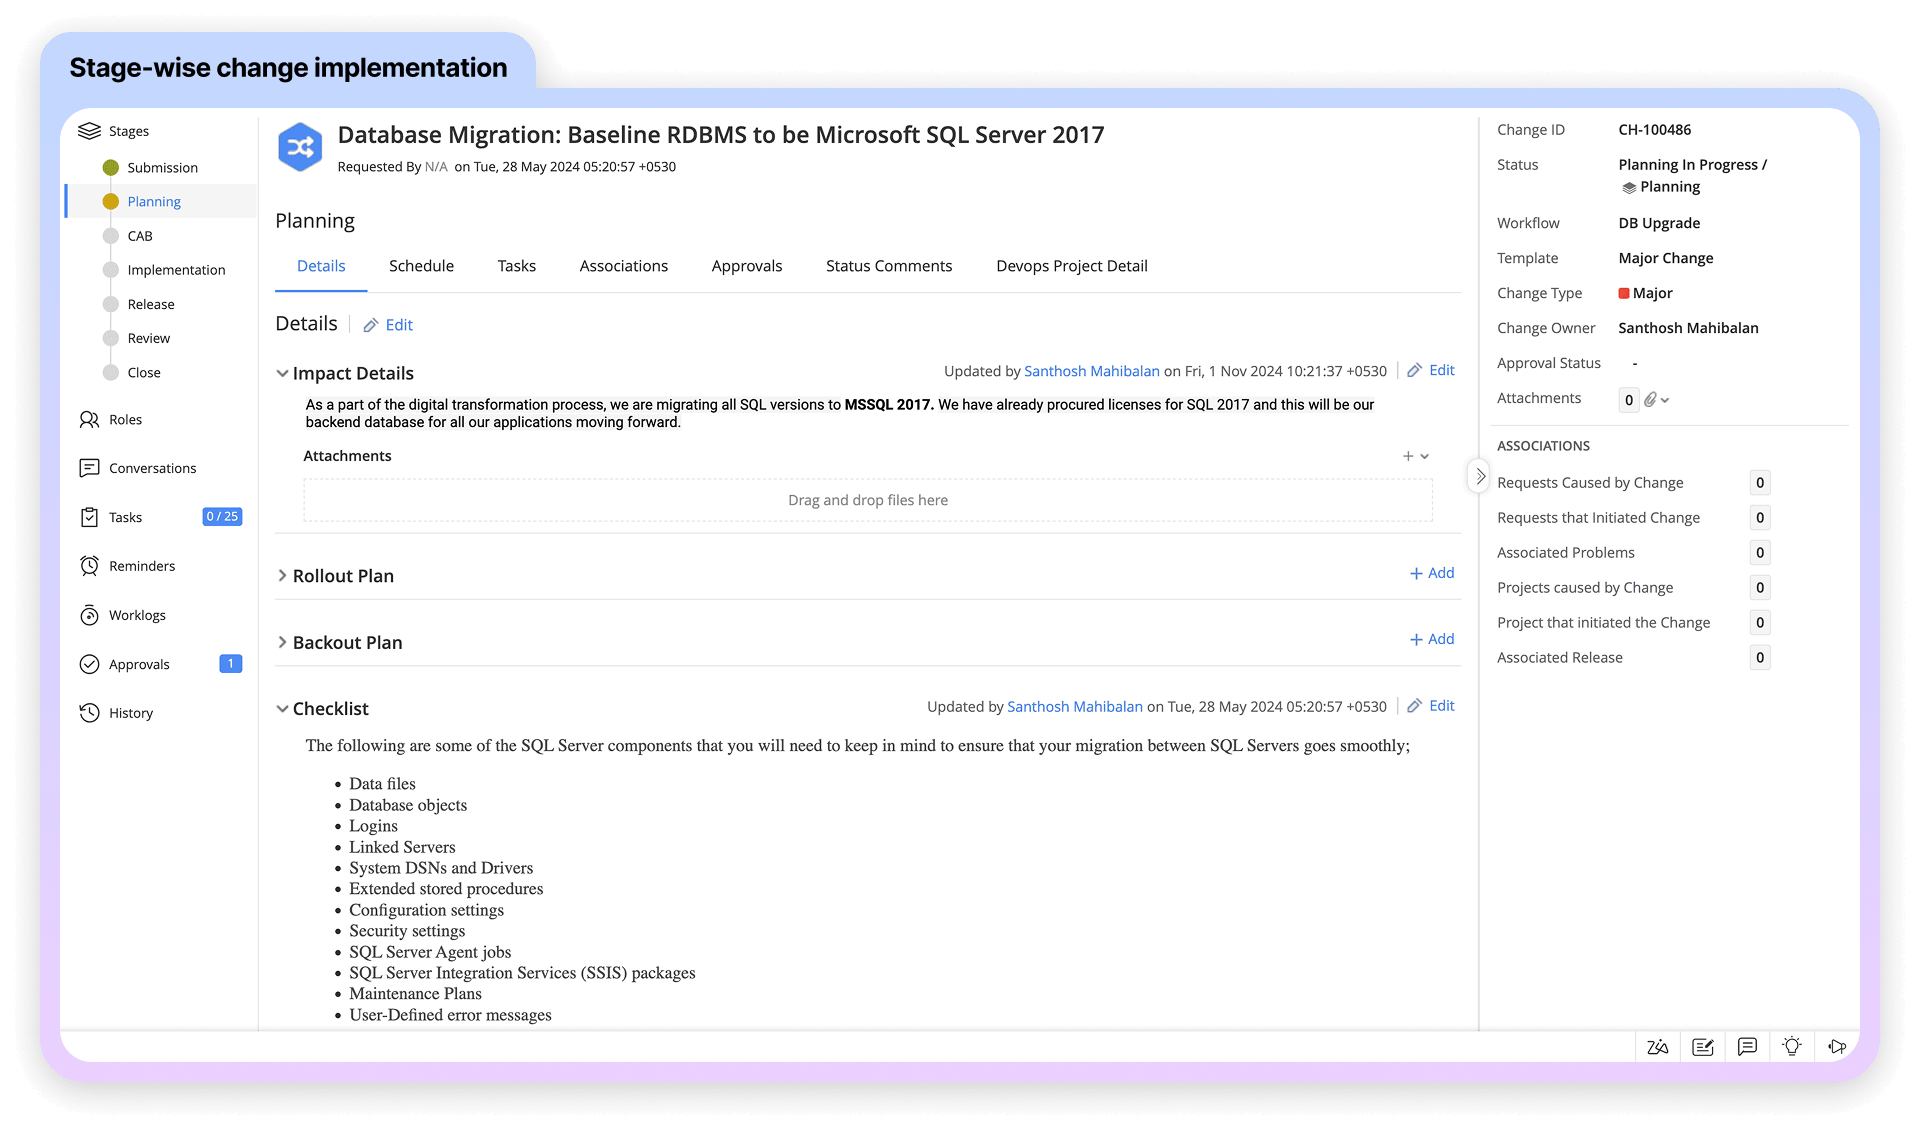Click the database migration shuffle icon
1920x1130 pixels.
300,148
